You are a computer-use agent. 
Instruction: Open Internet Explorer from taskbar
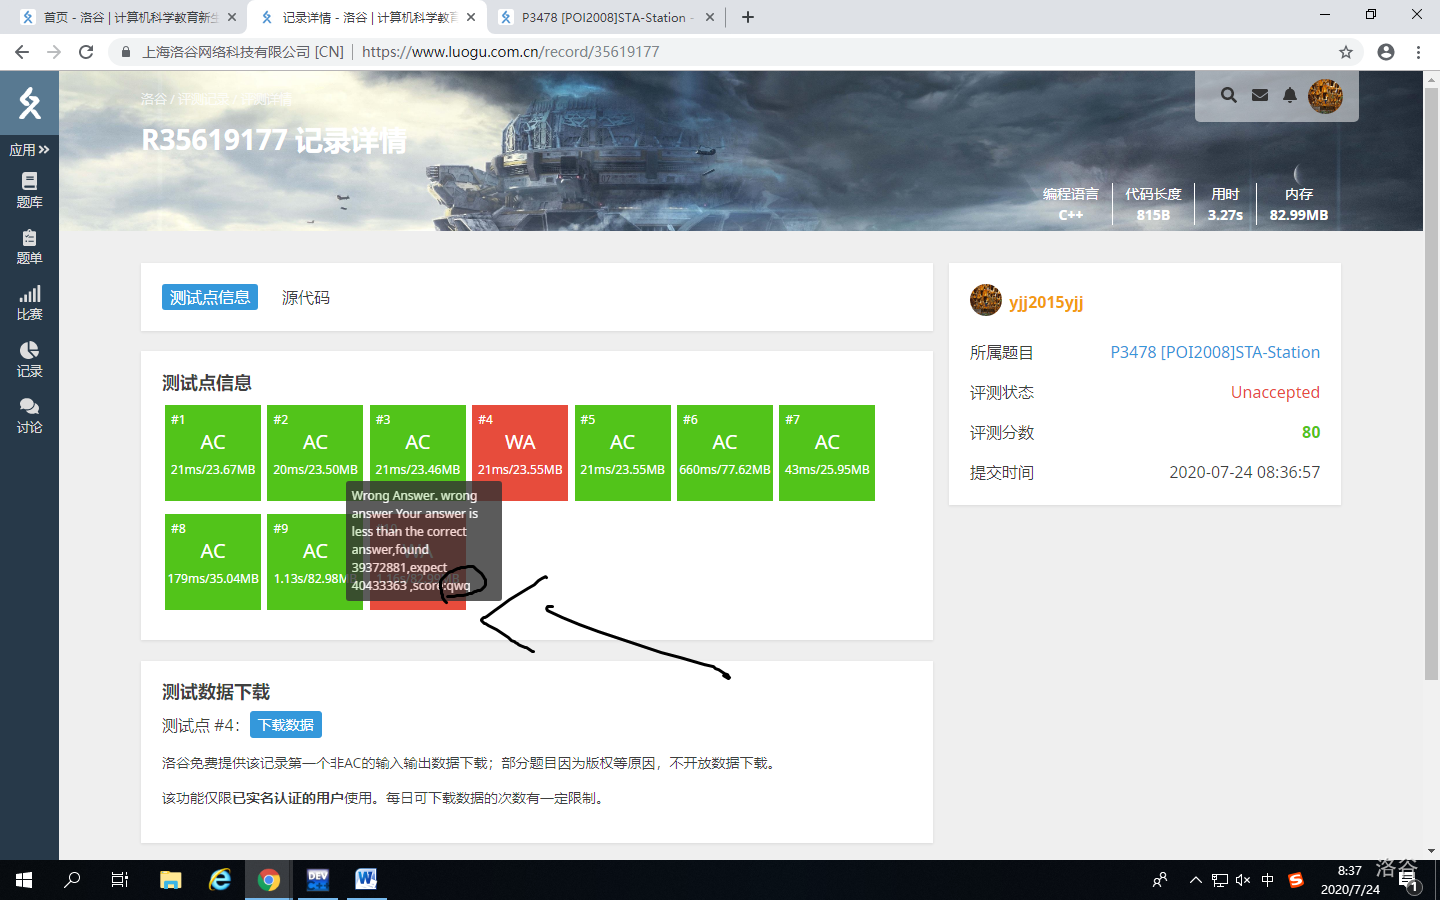pos(220,880)
